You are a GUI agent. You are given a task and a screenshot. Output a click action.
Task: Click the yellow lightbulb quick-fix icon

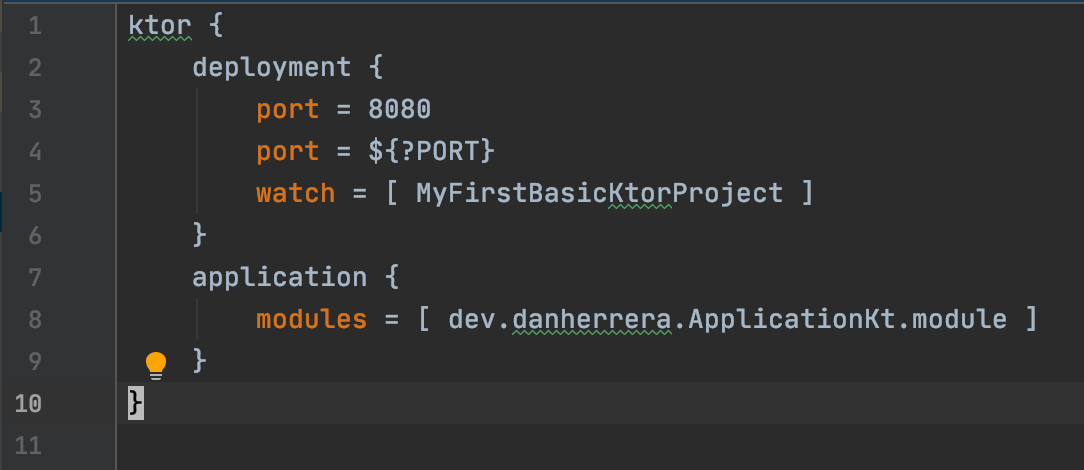click(156, 365)
